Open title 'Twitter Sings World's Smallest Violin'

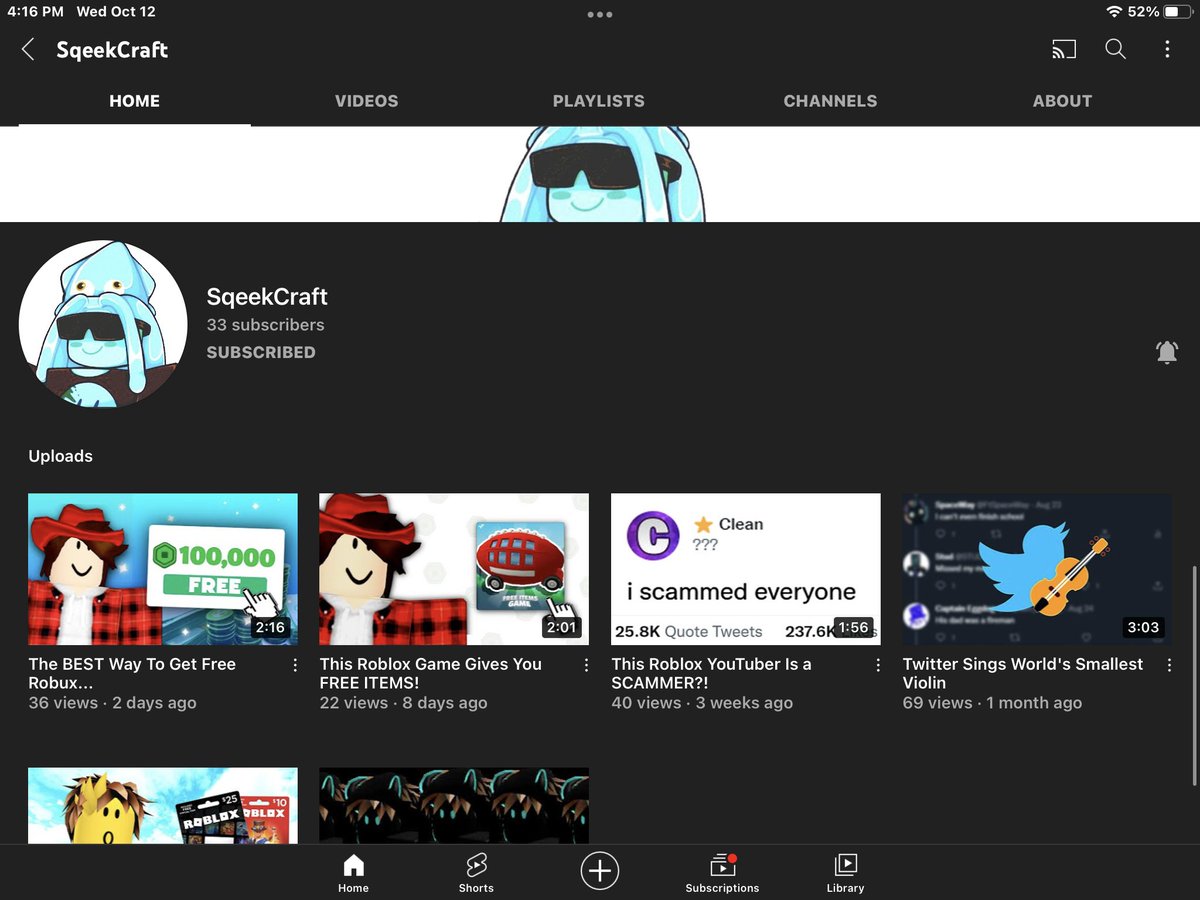[1023, 673]
